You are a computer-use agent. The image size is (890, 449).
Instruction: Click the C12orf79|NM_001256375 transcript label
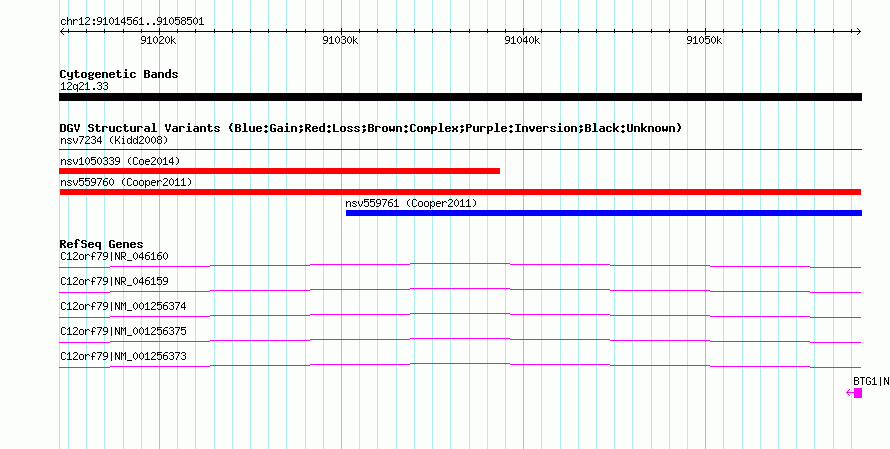[x=123, y=331]
